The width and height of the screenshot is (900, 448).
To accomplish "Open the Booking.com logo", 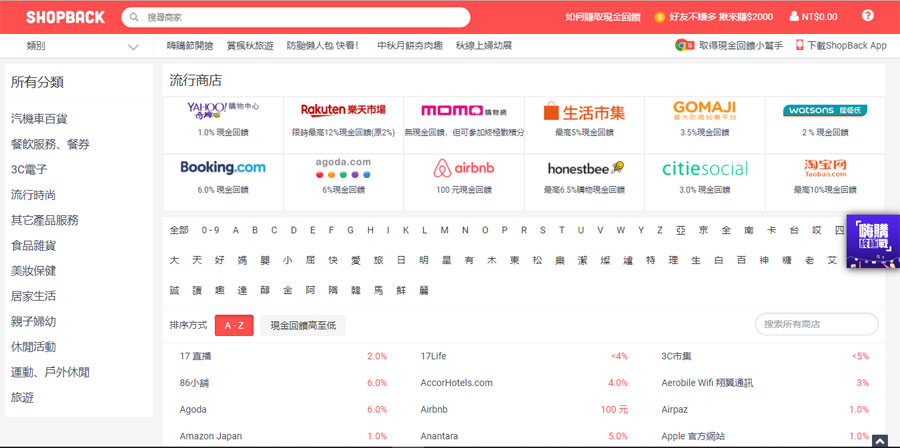I will pos(223,167).
